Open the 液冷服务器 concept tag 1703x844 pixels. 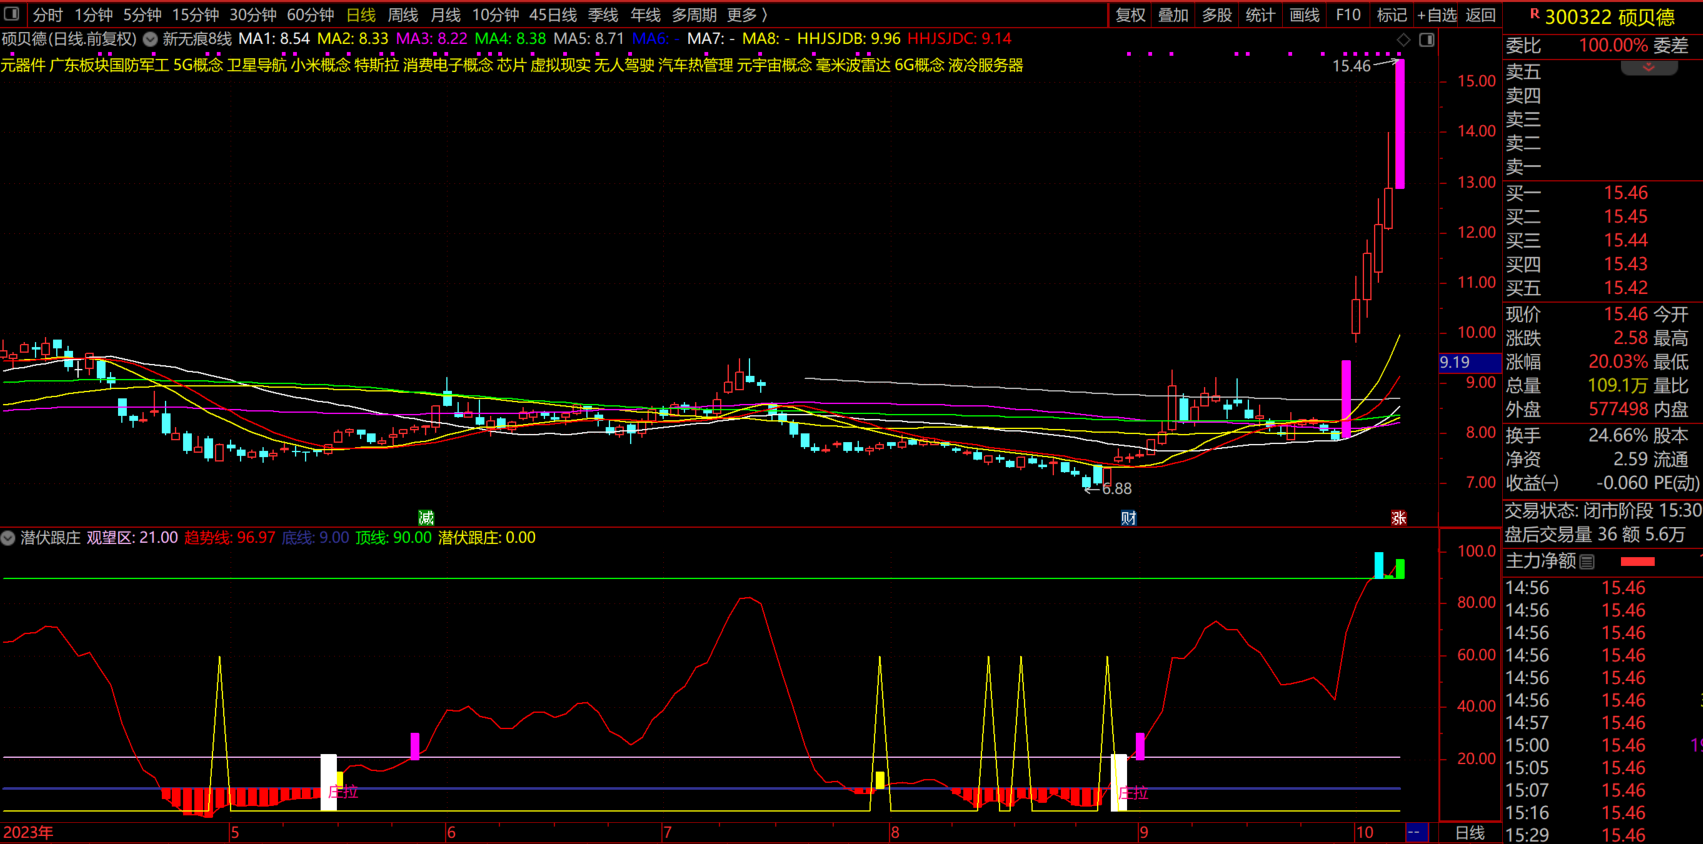pos(986,65)
